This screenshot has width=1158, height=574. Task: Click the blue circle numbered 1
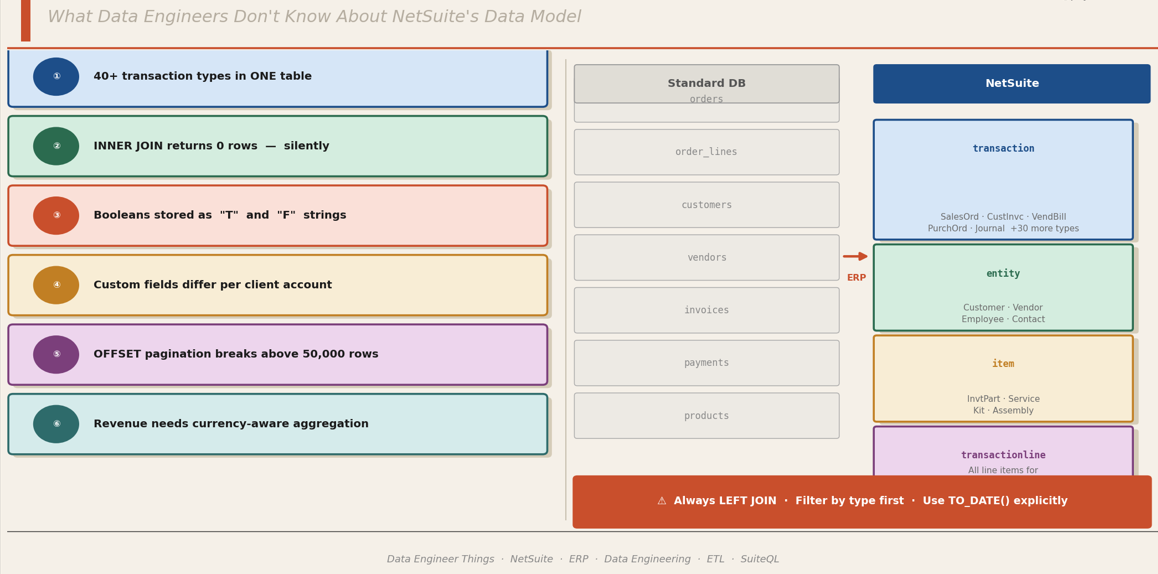(56, 77)
